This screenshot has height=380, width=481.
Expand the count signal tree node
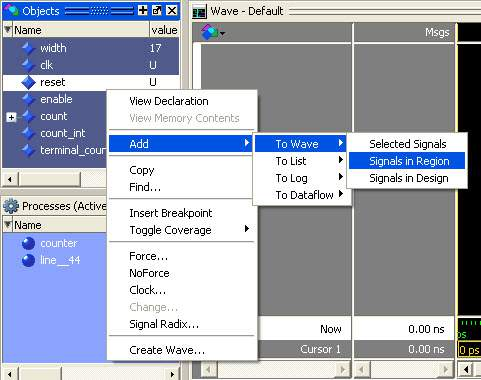point(11,117)
